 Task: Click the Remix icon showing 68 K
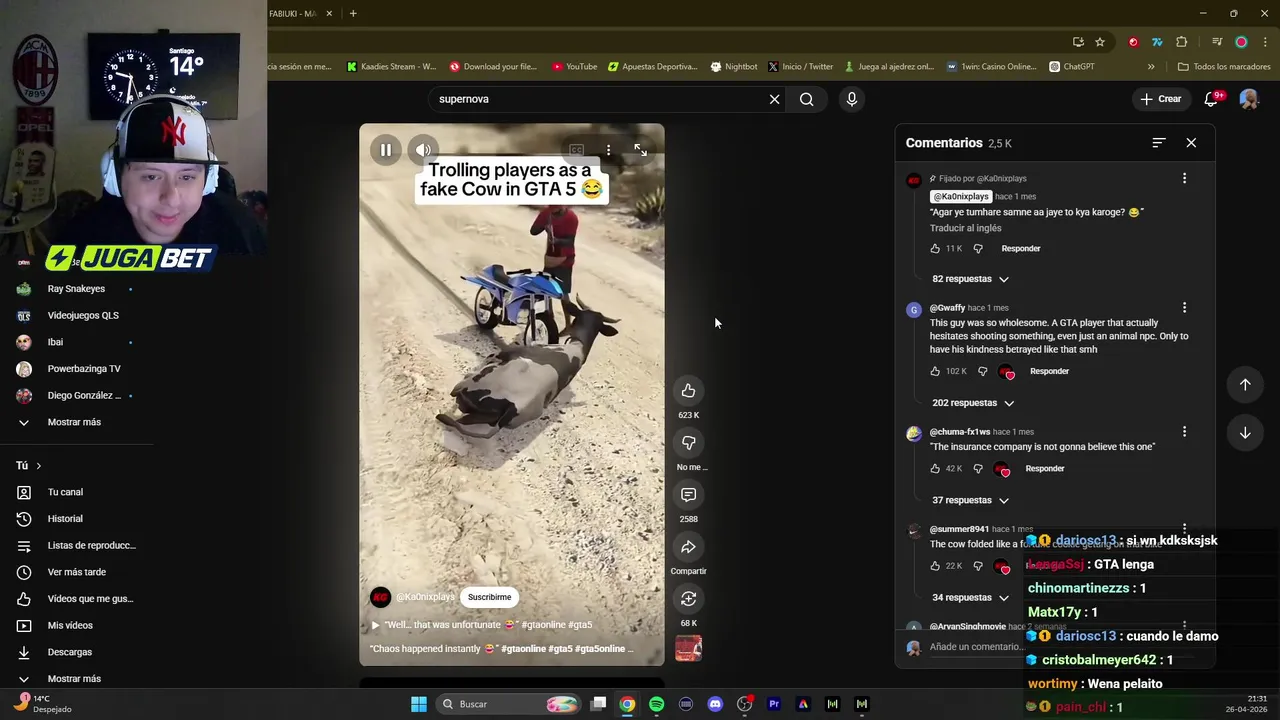[688, 598]
